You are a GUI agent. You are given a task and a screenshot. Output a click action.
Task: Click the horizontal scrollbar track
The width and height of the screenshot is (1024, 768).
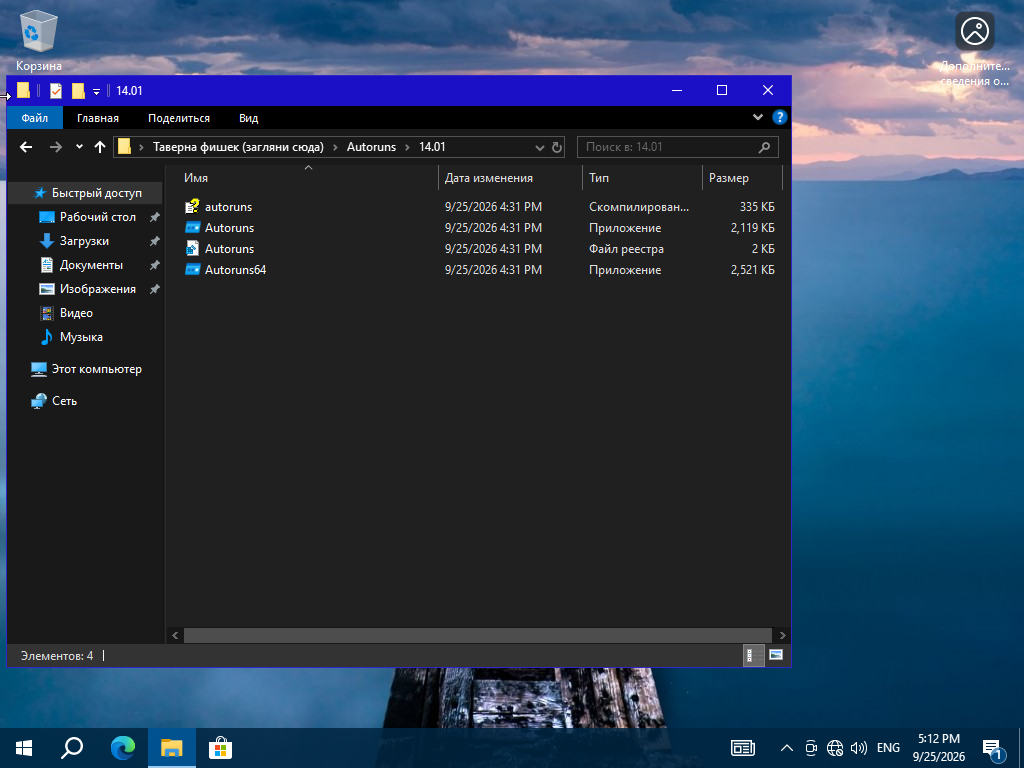(478, 635)
